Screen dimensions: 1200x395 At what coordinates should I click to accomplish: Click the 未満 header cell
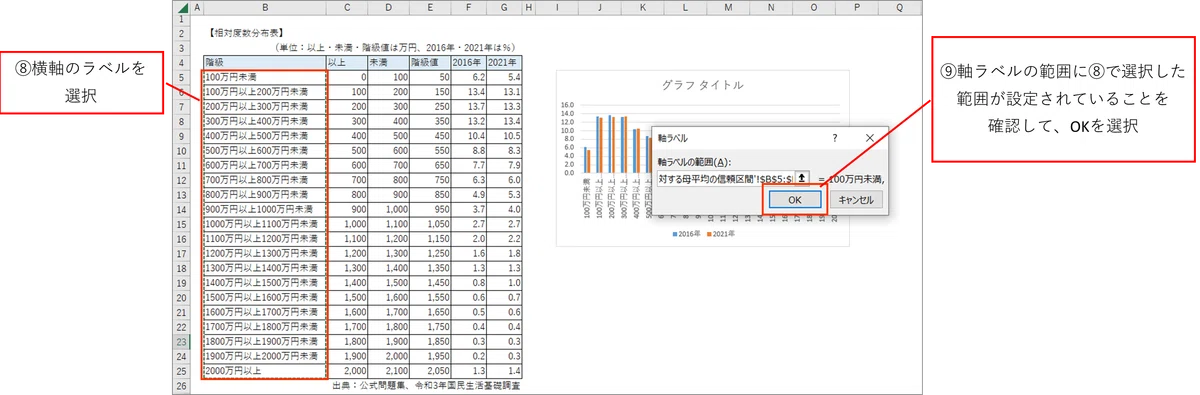click(388, 62)
